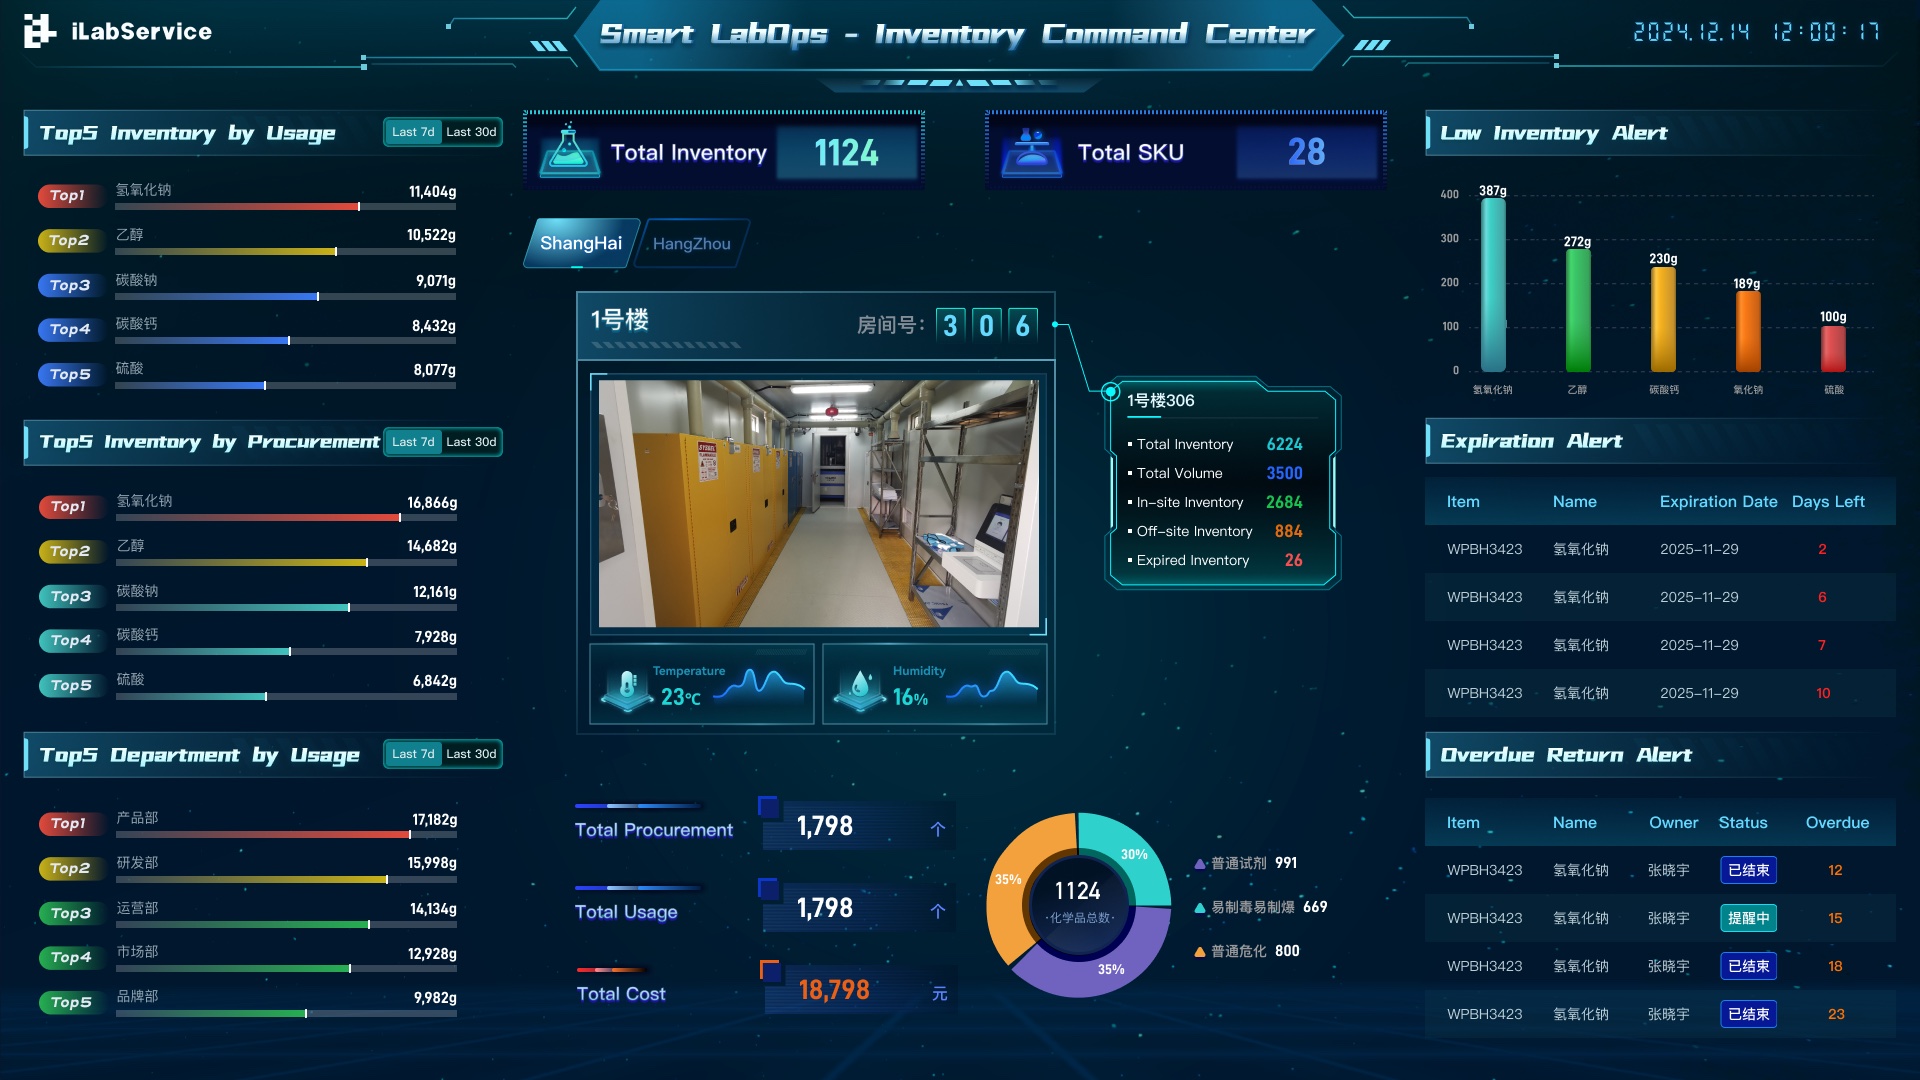Click the Expiration Date column header

pyautogui.click(x=1718, y=502)
